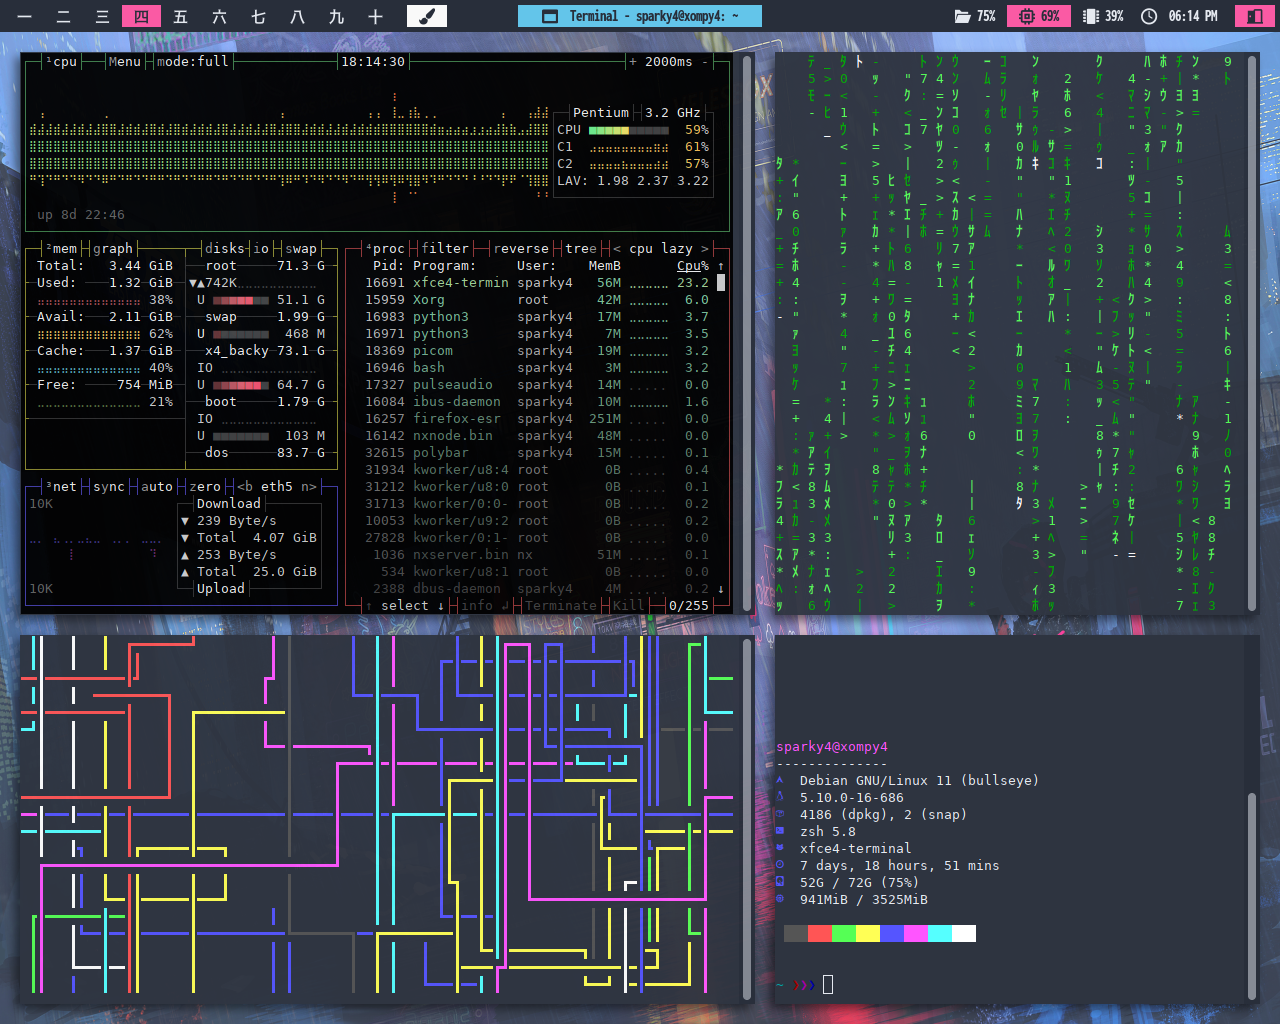Click the paintbrush icon in top bar
The image size is (1280, 1024).
point(426,16)
